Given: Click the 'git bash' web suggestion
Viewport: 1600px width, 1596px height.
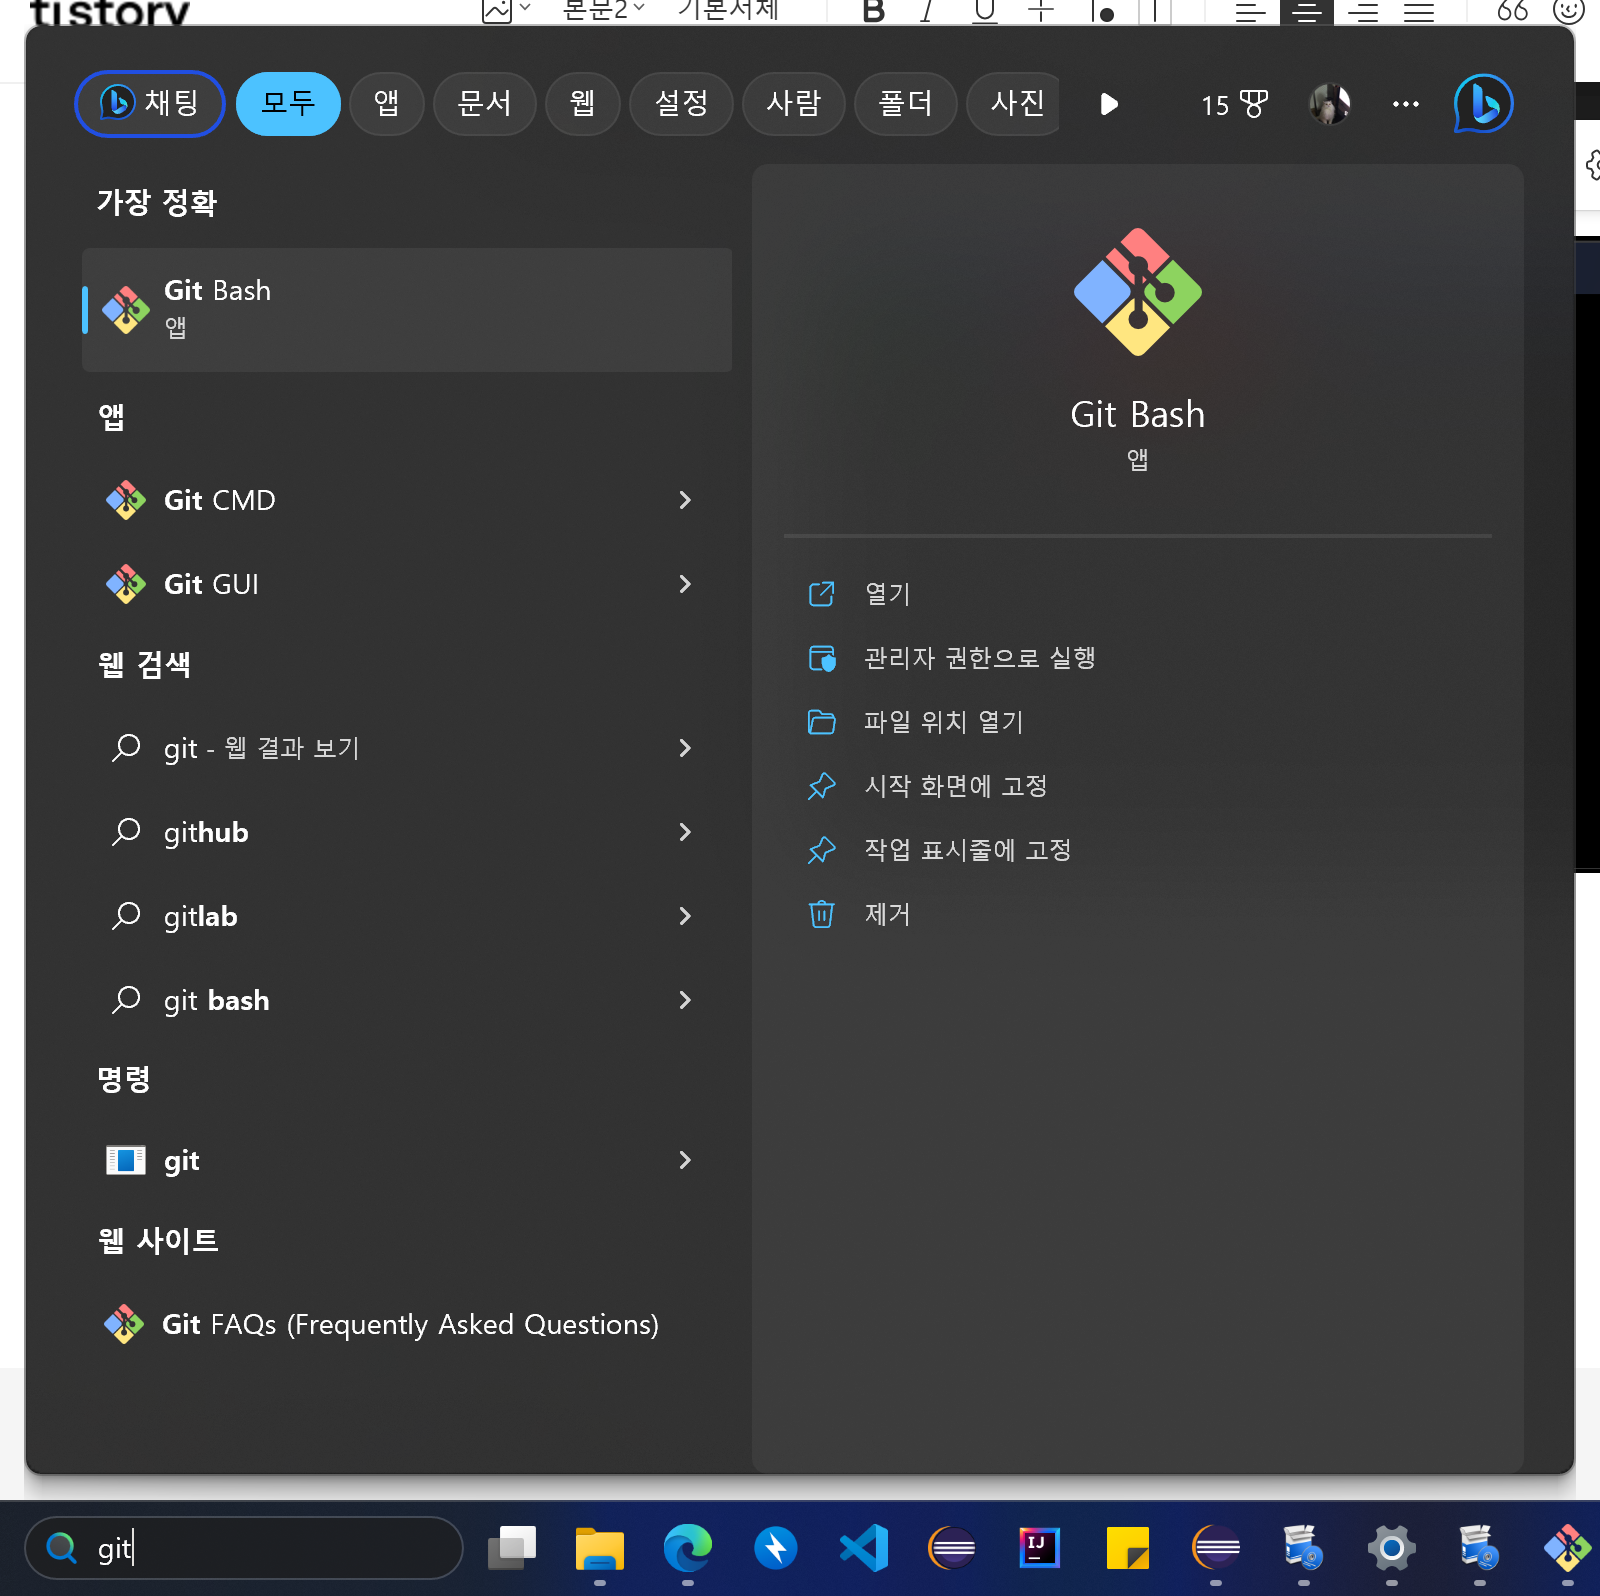Looking at the screenshot, I should (407, 1000).
